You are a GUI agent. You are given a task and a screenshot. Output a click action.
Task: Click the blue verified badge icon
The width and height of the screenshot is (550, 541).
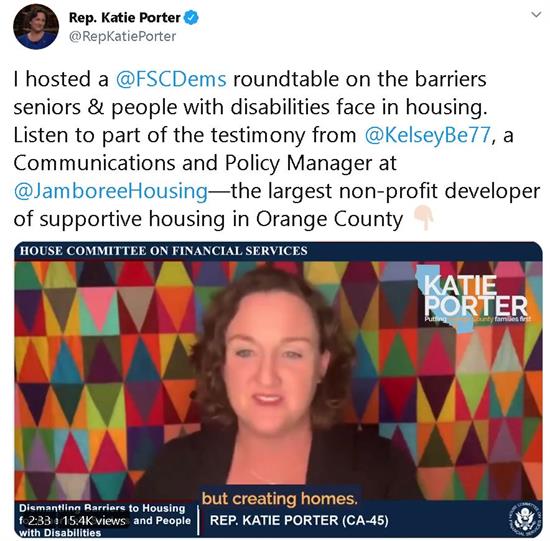click(191, 17)
